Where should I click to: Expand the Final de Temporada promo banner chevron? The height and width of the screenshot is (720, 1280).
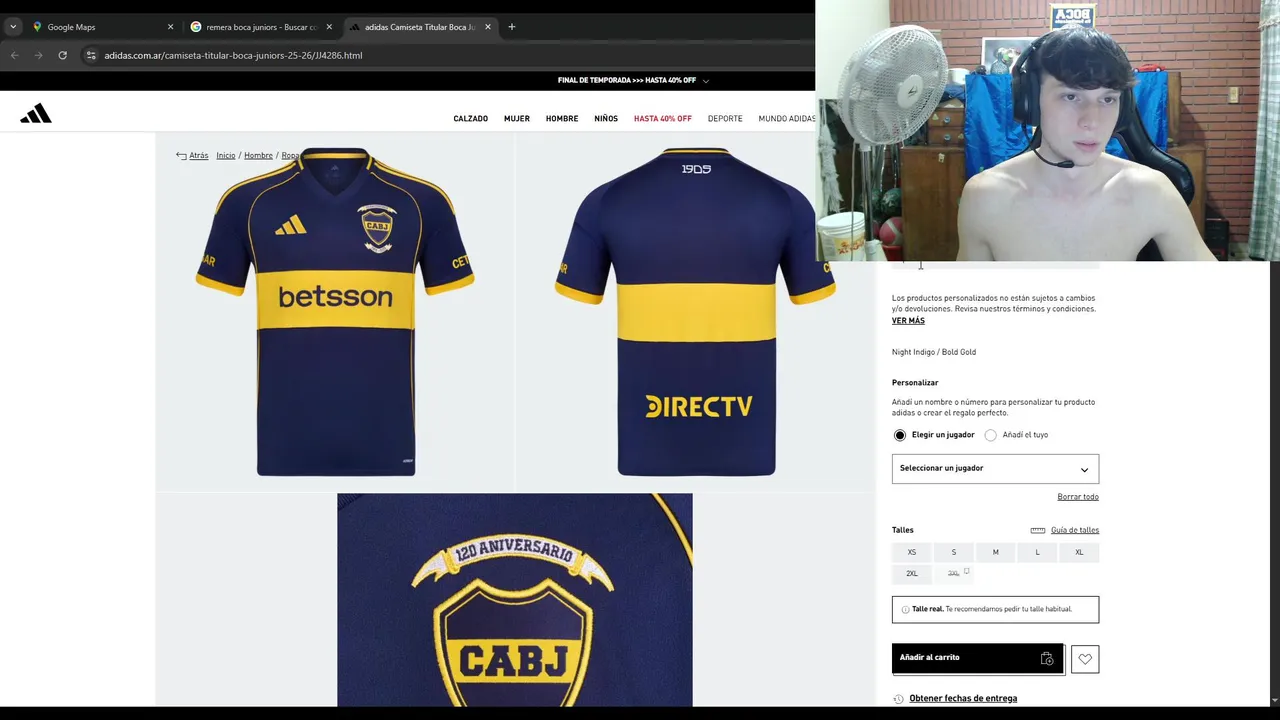pos(706,81)
